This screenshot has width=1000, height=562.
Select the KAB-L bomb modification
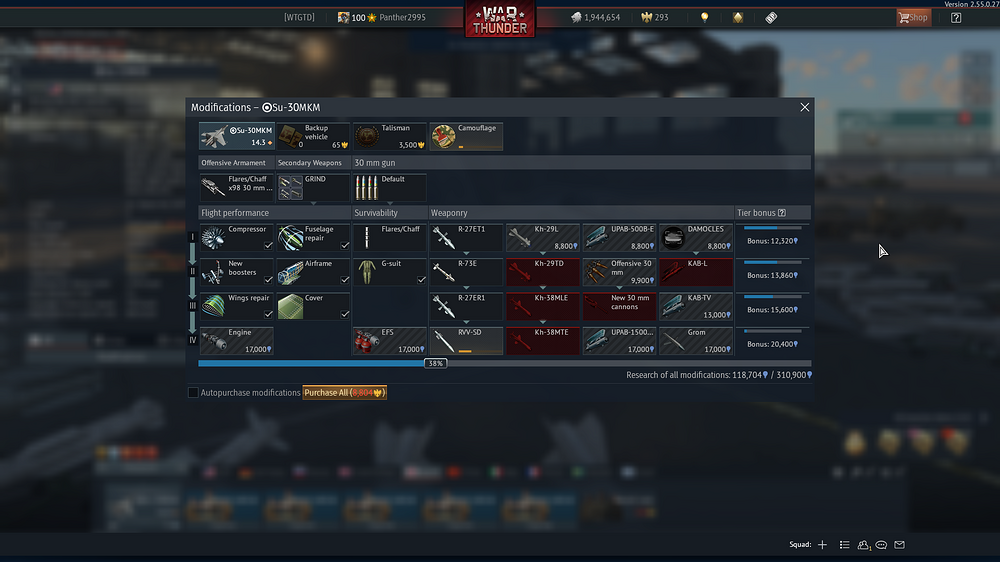click(x=696, y=272)
